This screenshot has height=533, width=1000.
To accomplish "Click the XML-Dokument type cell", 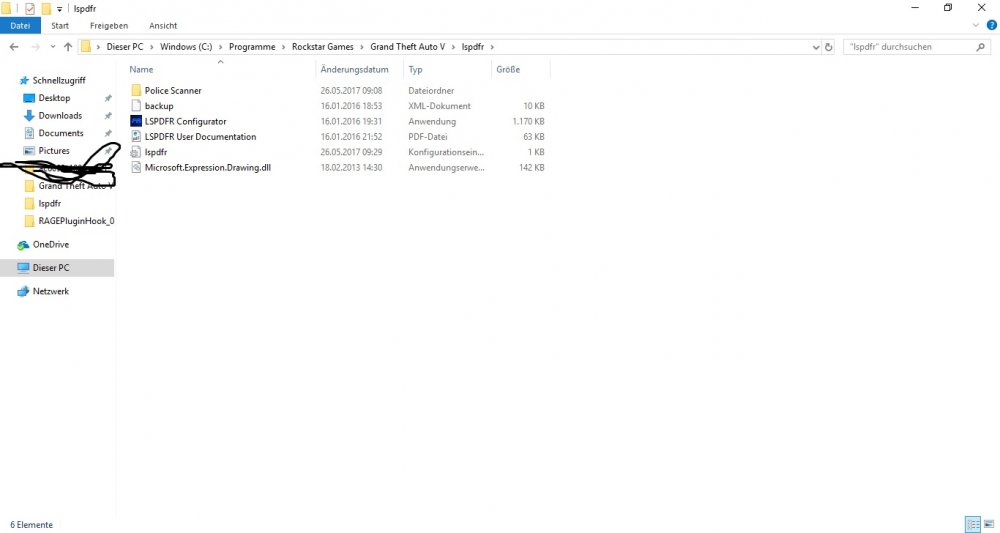I will (x=439, y=106).
